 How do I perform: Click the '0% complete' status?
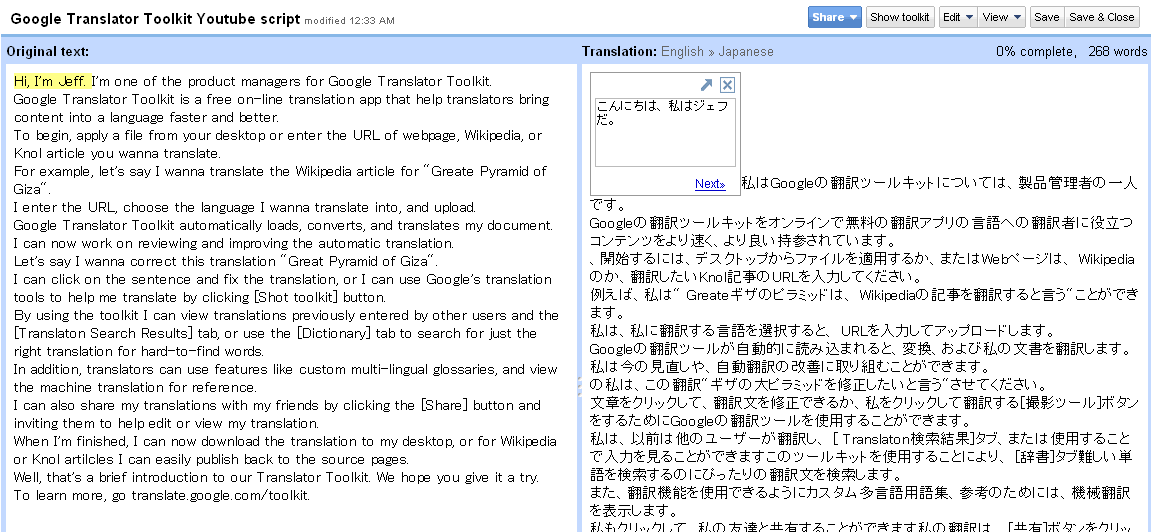point(1036,51)
